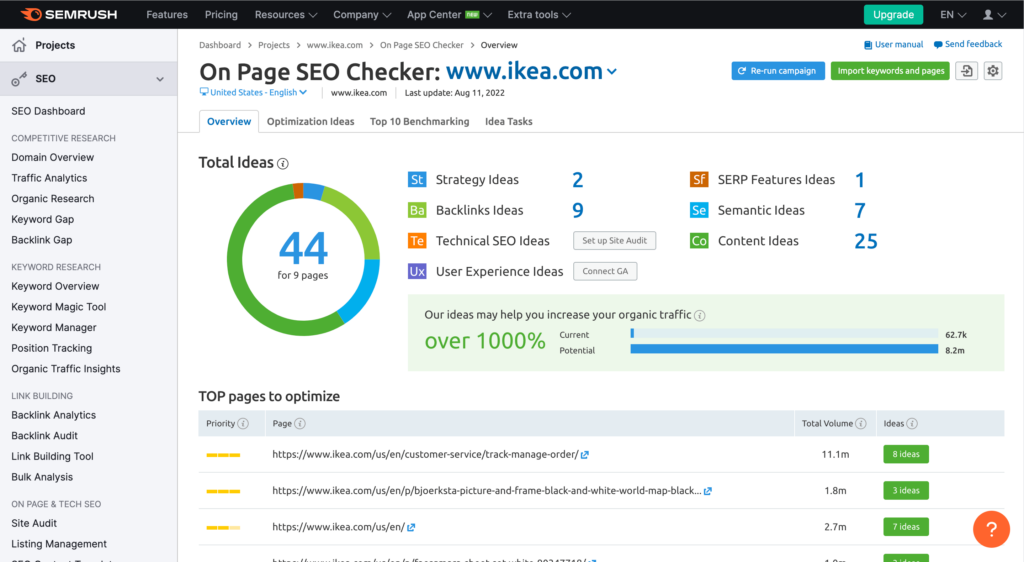Click Dashboard in the breadcrumb
This screenshot has height=562, width=1024.
click(x=220, y=45)
